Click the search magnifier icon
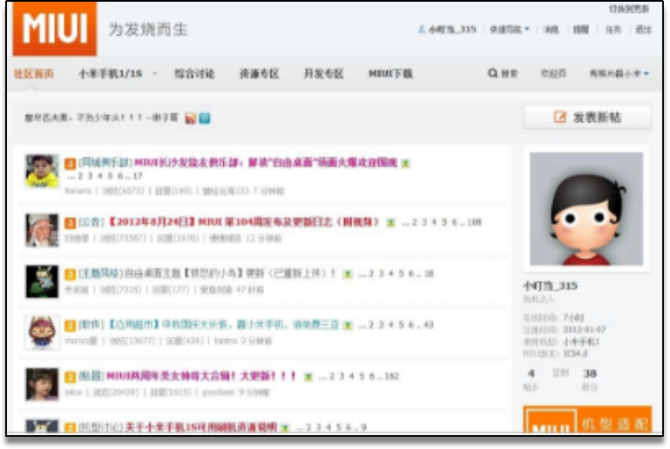670x449 pixels. click(x=492, y=74)
